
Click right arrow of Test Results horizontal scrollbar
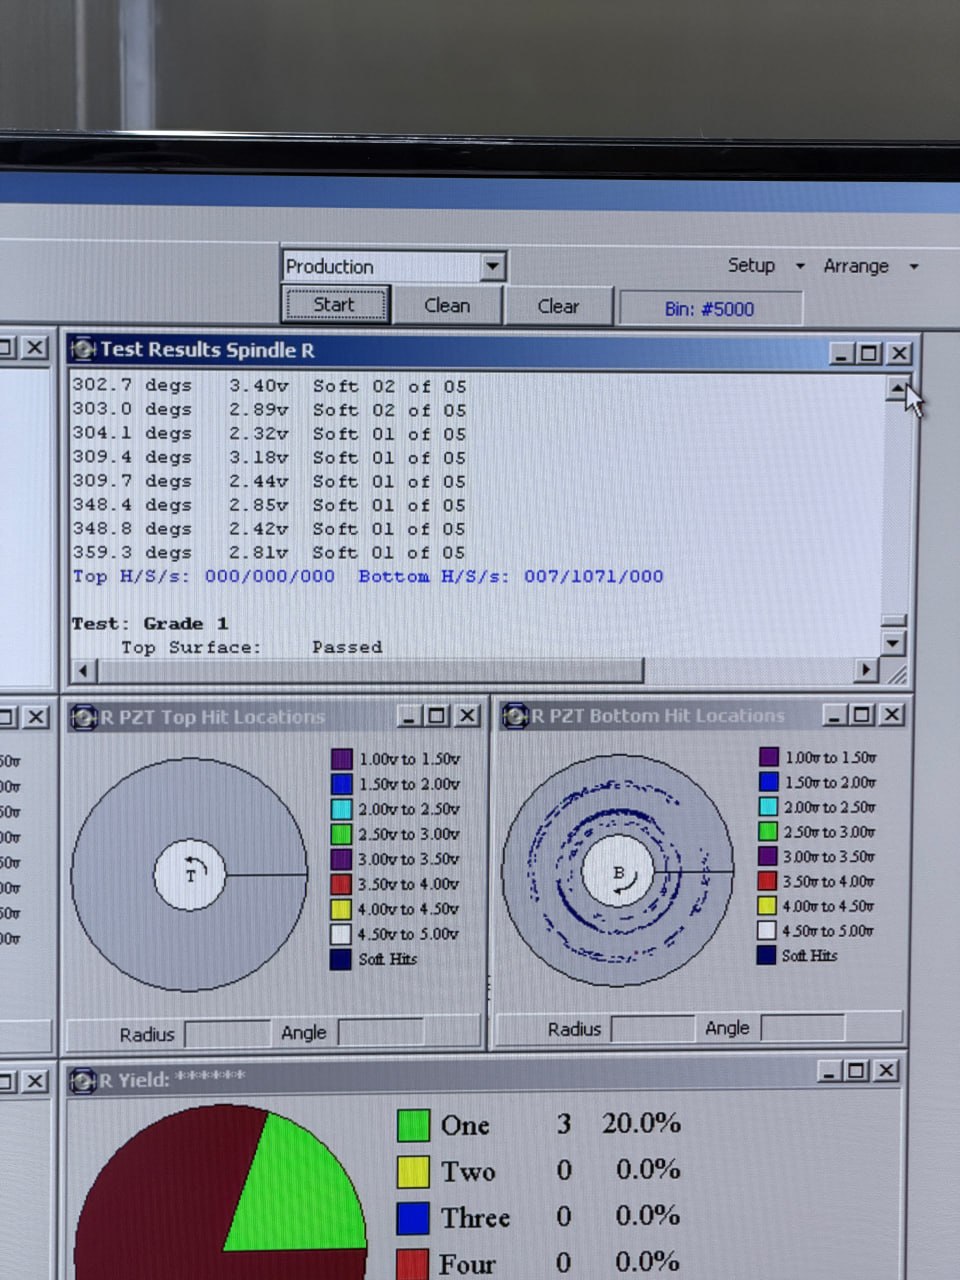click(x=866, y=670)
